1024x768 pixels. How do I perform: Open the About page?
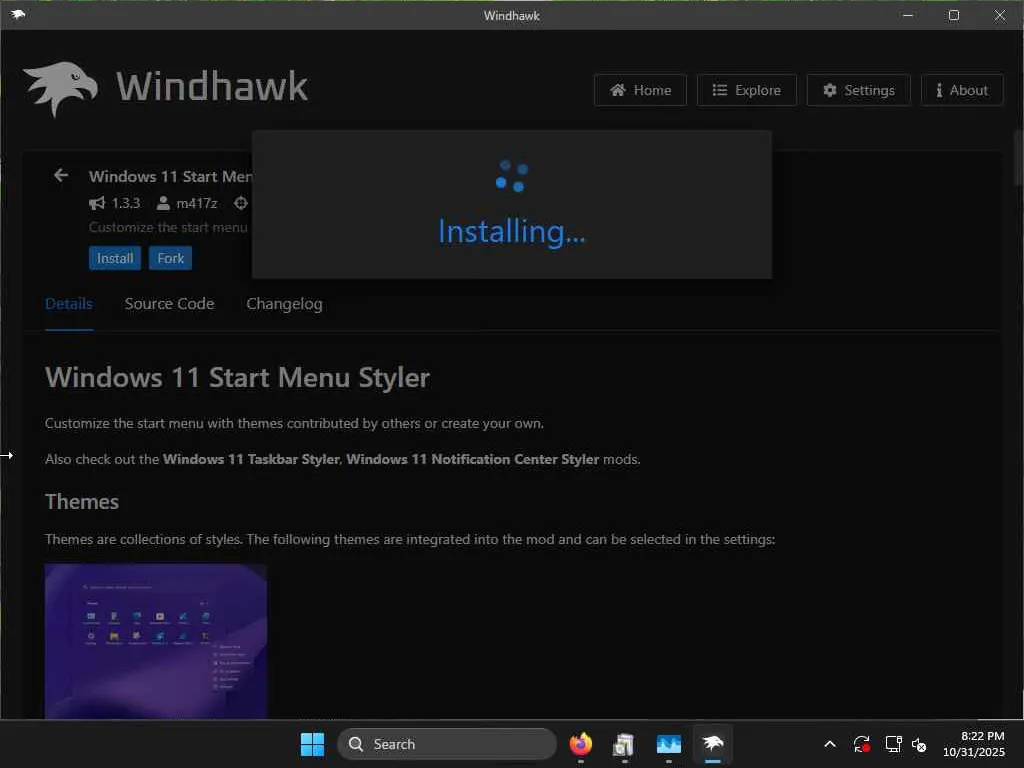click(962, 90)
